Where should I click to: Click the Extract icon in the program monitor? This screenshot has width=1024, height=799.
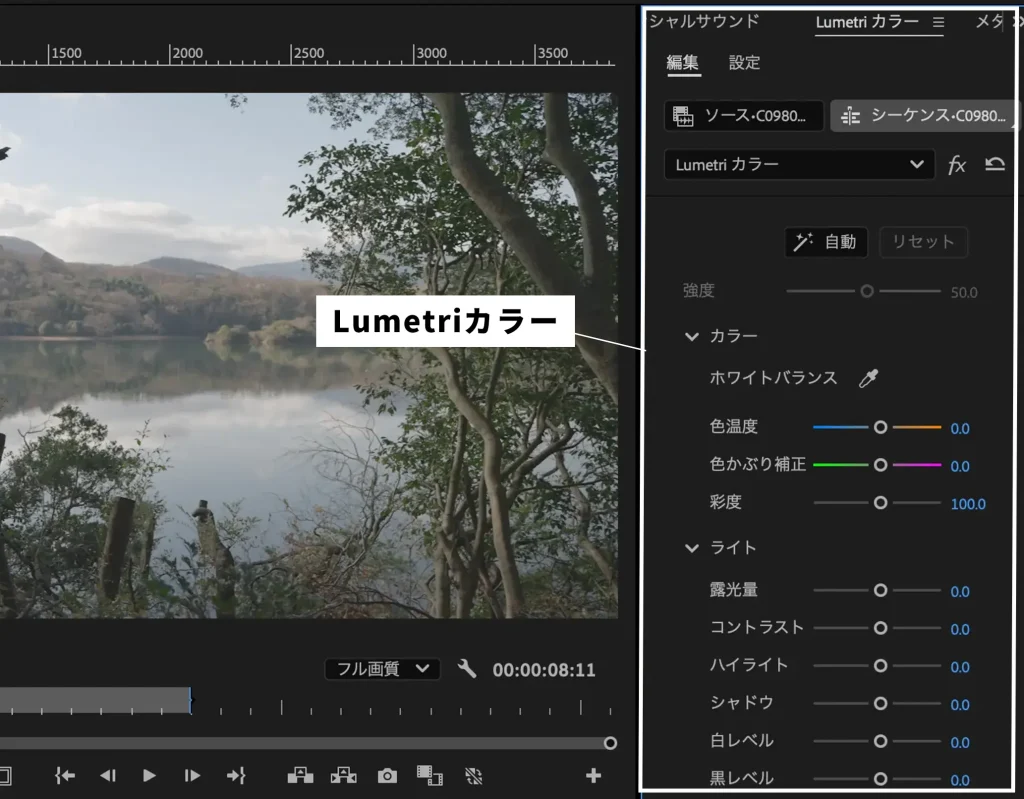(x=343, y=775)
